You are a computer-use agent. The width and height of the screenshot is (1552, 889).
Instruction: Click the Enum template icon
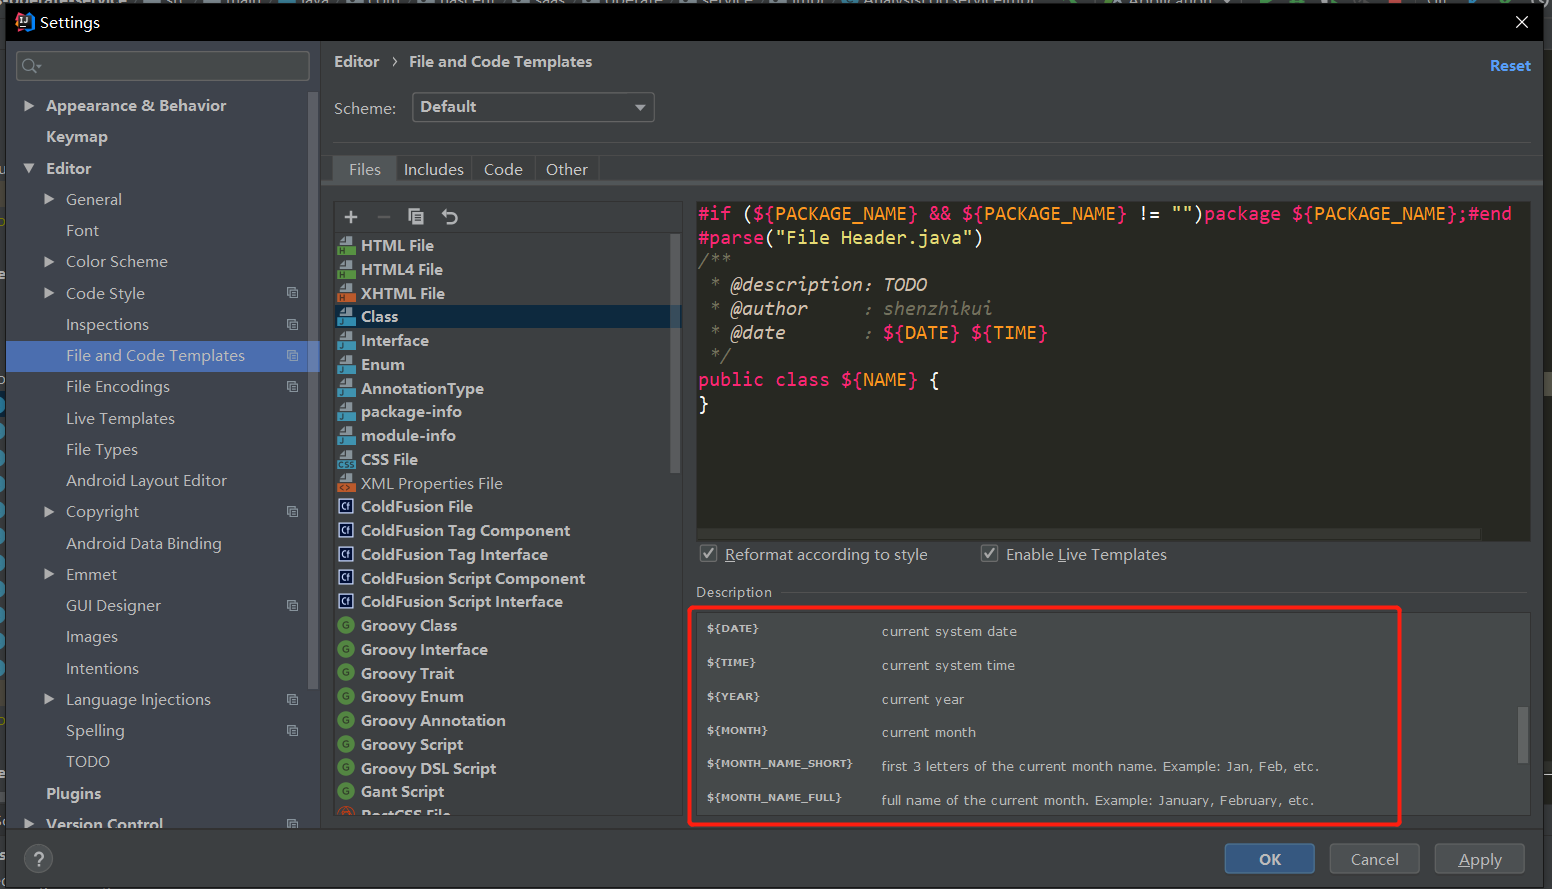(x=347, y=364)
